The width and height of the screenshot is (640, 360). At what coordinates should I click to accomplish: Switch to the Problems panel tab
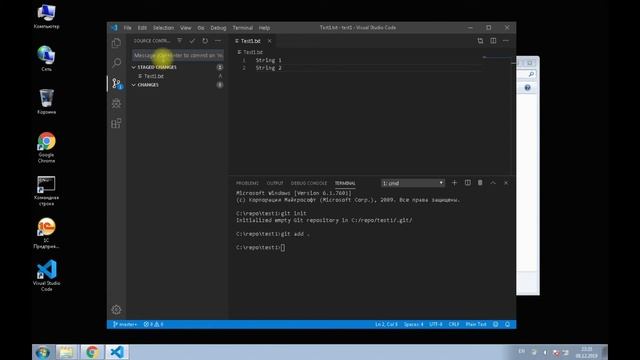[247, 183]
